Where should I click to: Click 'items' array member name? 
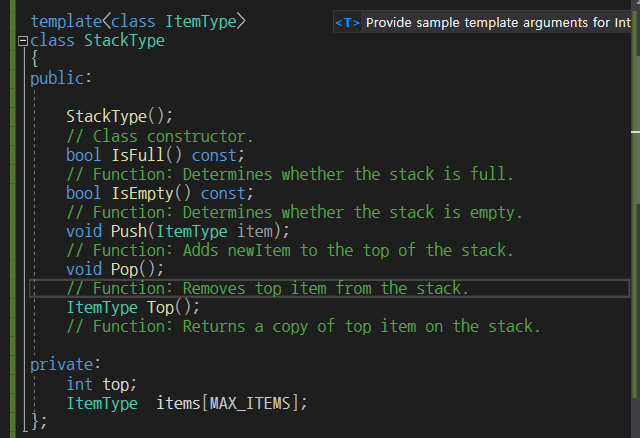[x=178, y=403]
